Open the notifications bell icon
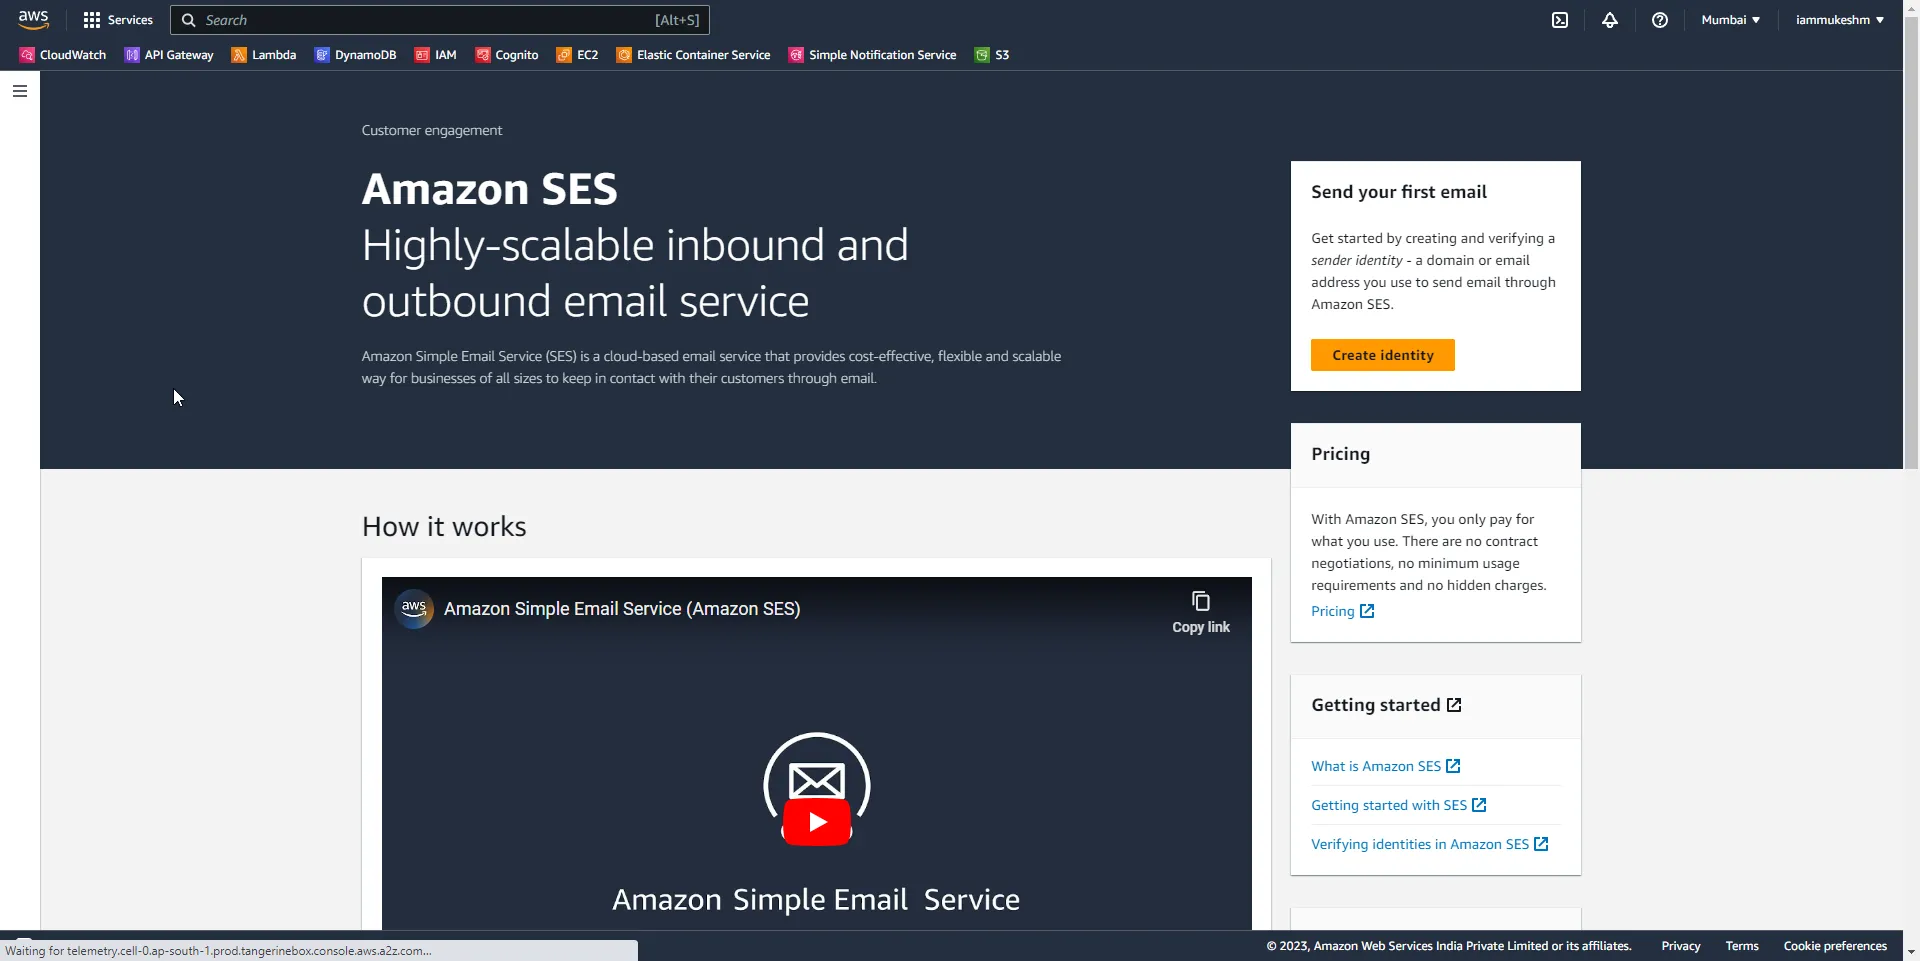1920x961 pixels. tap(1610, 20)
